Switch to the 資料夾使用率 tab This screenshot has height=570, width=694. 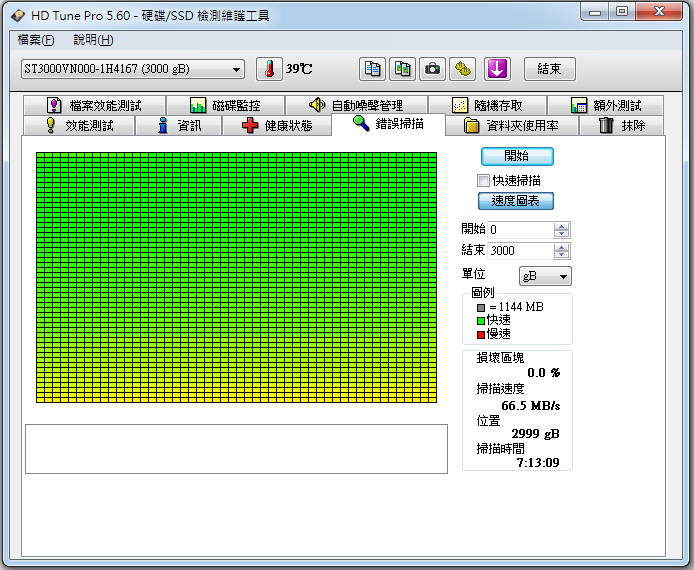512,126
